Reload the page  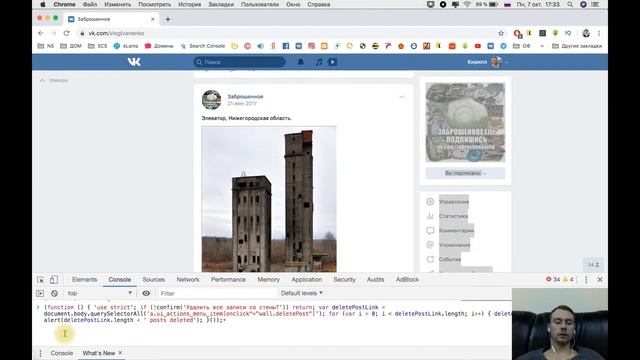click(67, 33)
